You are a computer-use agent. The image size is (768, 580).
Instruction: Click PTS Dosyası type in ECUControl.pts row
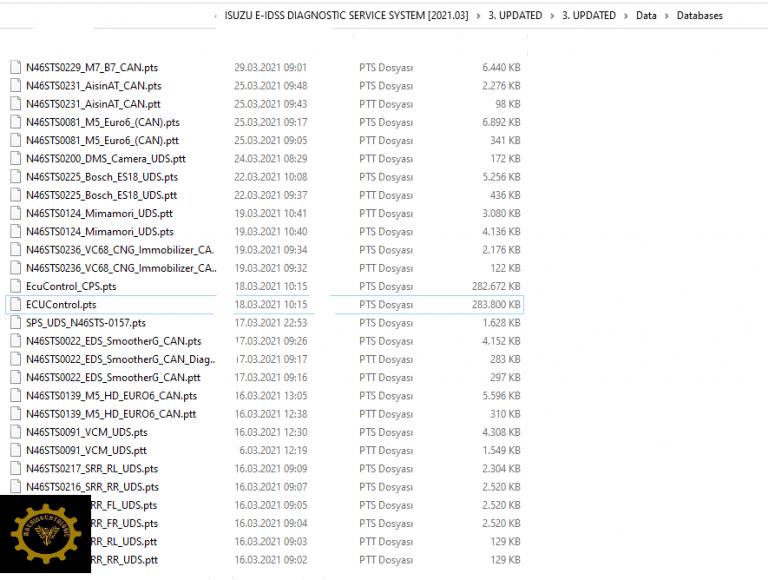coord(386,304)
